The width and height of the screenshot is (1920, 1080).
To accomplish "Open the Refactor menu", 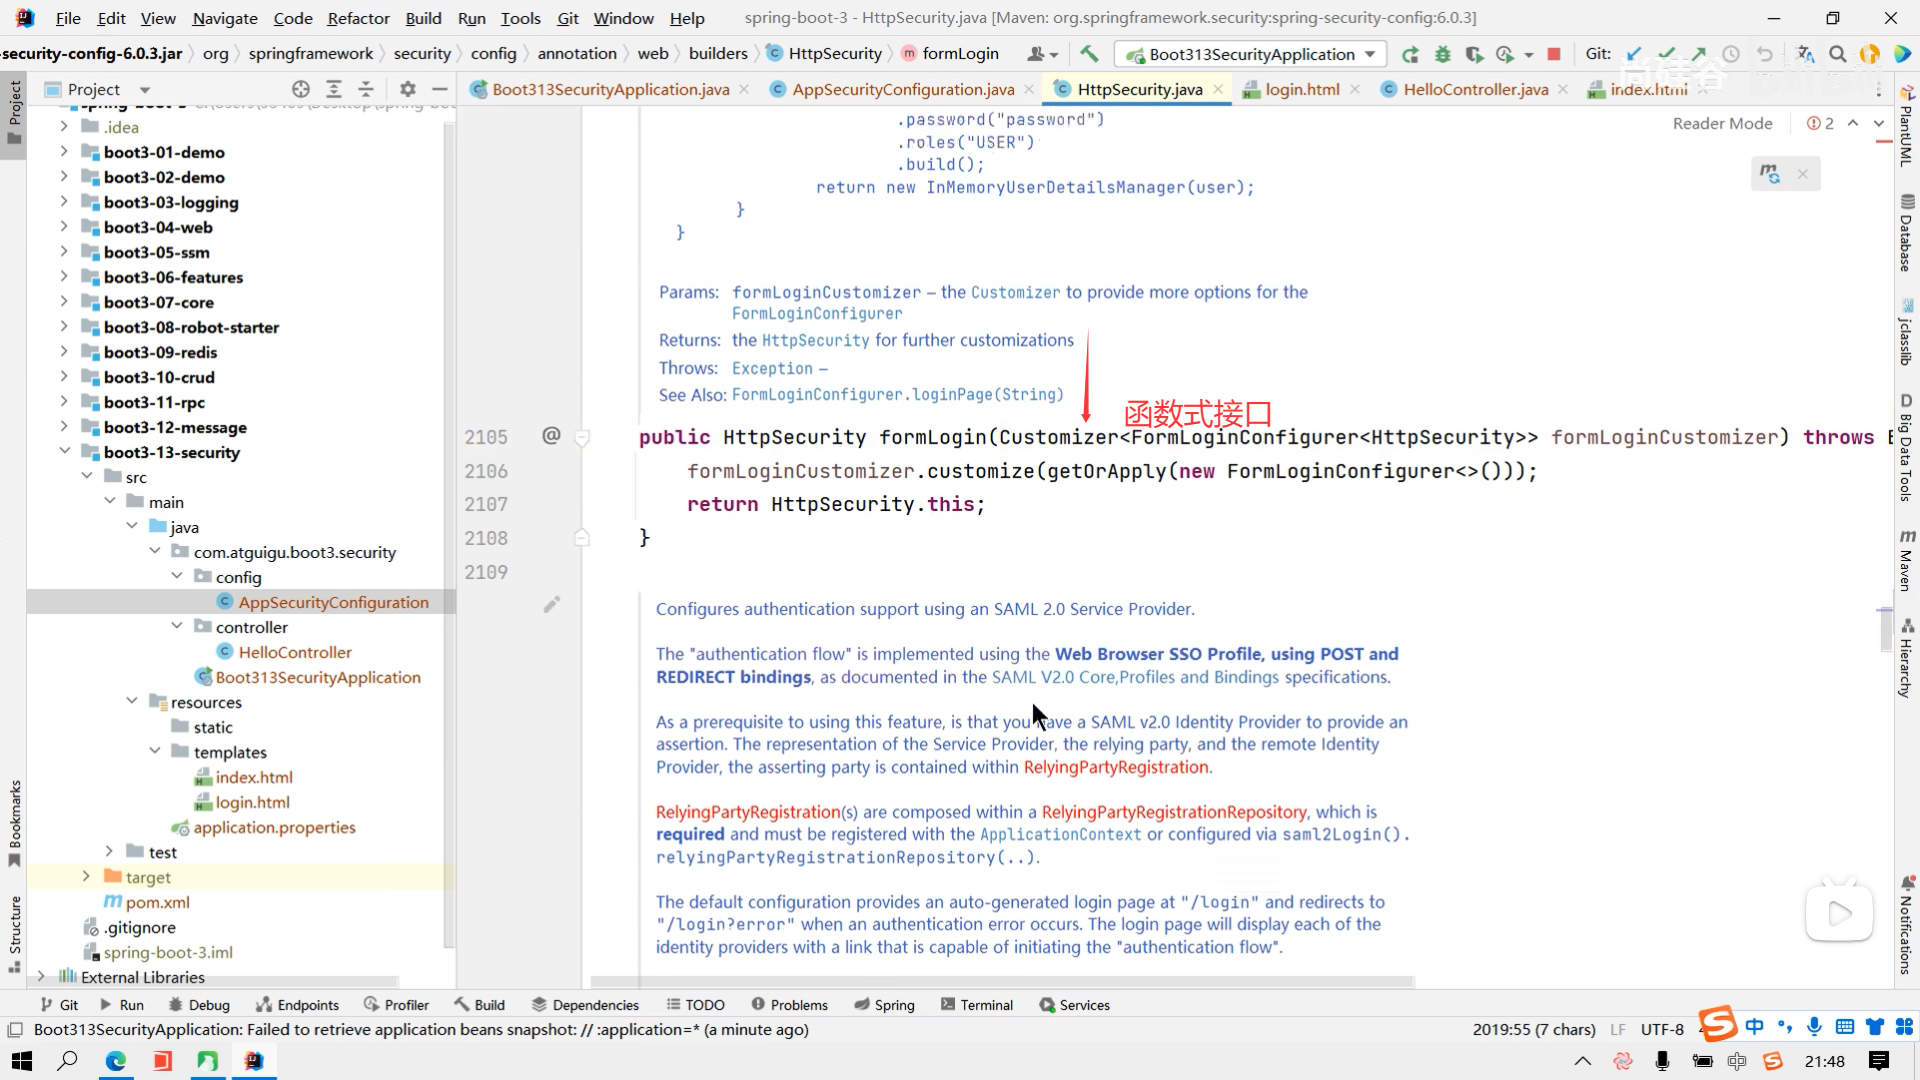I will pos(358,18).
